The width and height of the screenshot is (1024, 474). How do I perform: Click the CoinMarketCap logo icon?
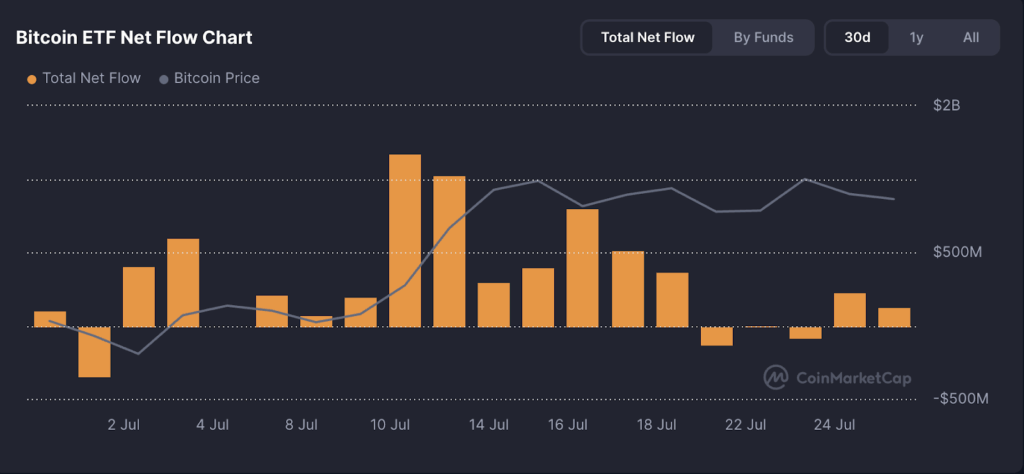775,377
